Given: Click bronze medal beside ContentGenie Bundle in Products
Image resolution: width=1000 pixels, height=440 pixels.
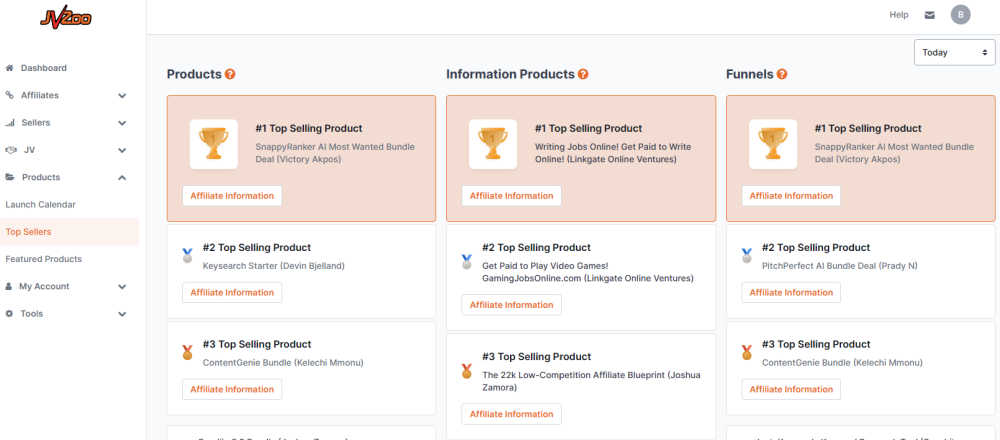Looking at the screenshot, I should [x=188, y=353].
